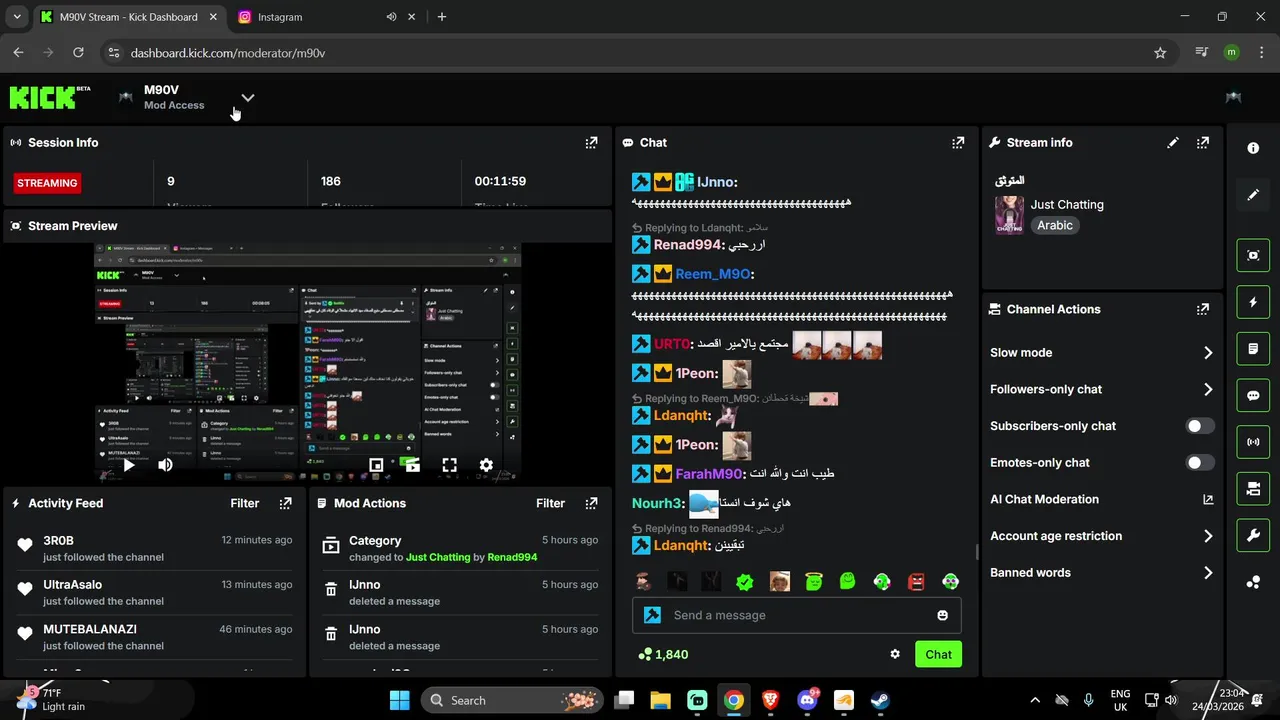
Task: Reload the page
Action: coord(78,53)
